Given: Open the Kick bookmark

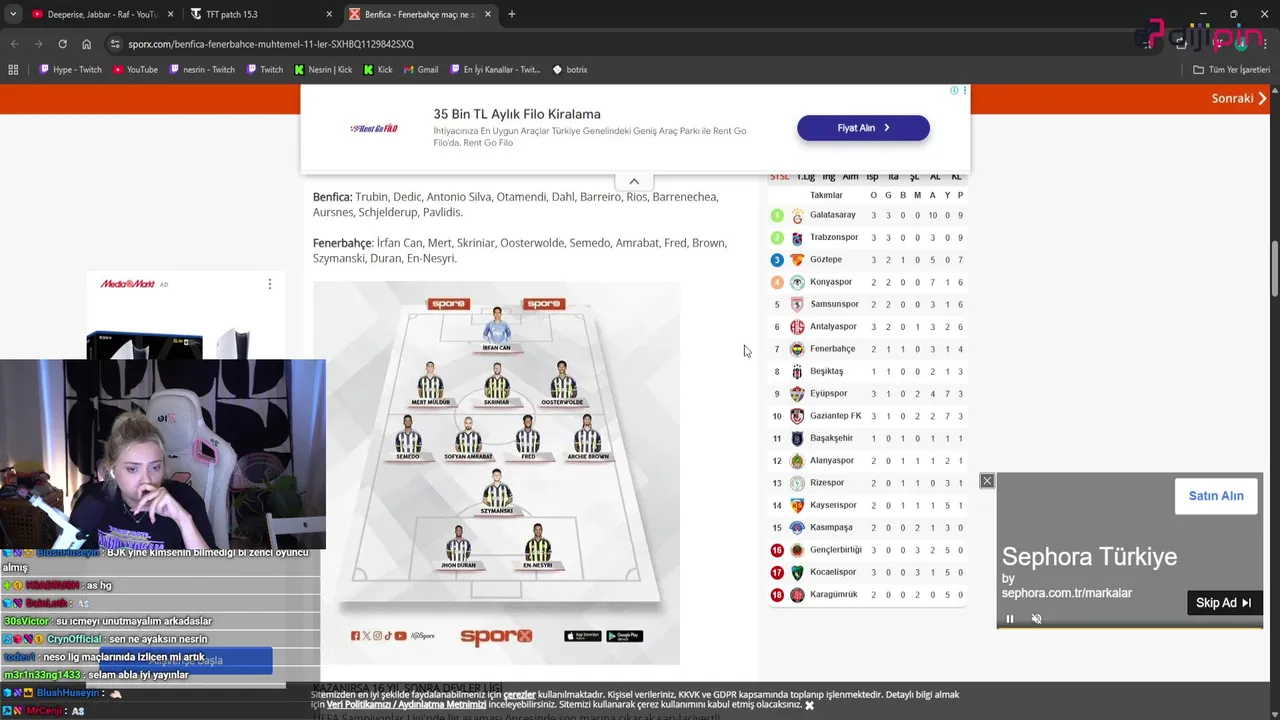Looking at the screenshot, I should click(378, 70).
